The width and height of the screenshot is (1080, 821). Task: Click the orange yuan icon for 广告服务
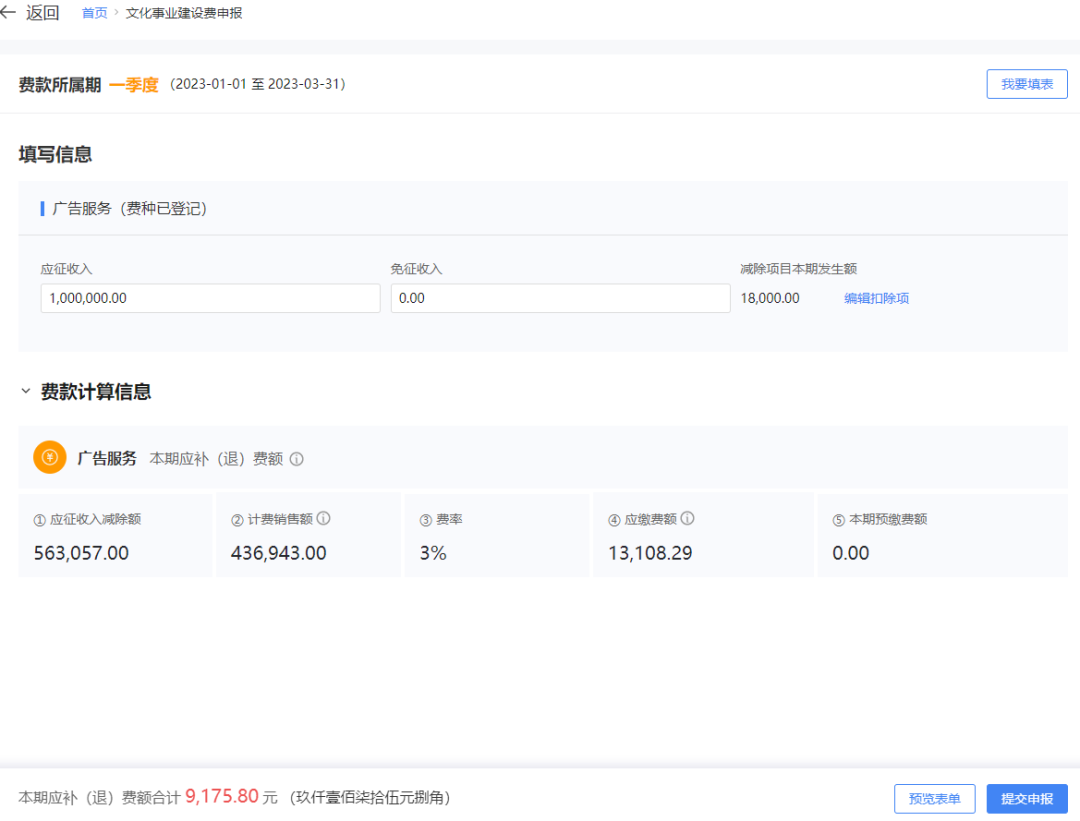click(x=50, y=457)
